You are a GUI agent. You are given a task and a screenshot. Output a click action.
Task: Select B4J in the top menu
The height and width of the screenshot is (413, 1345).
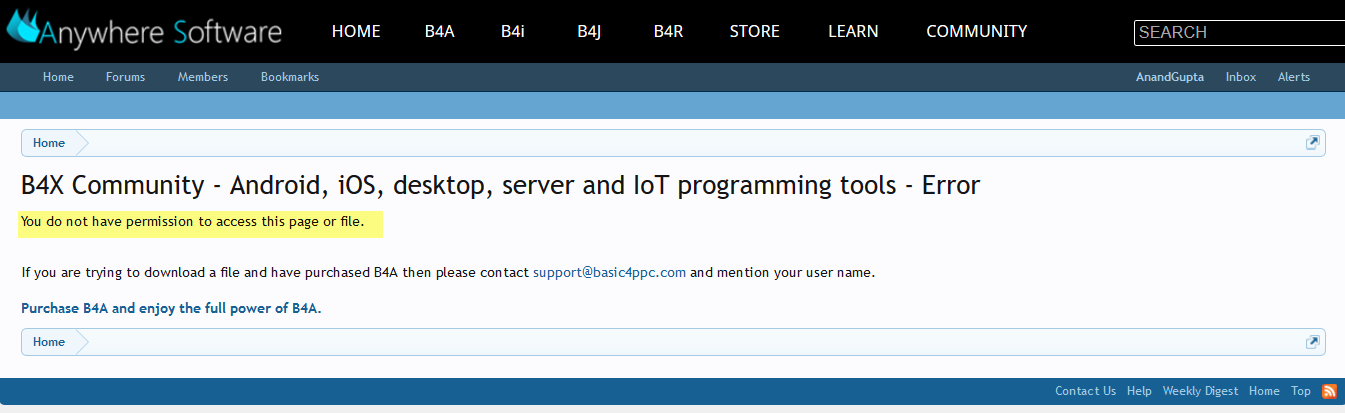point(589,31)
